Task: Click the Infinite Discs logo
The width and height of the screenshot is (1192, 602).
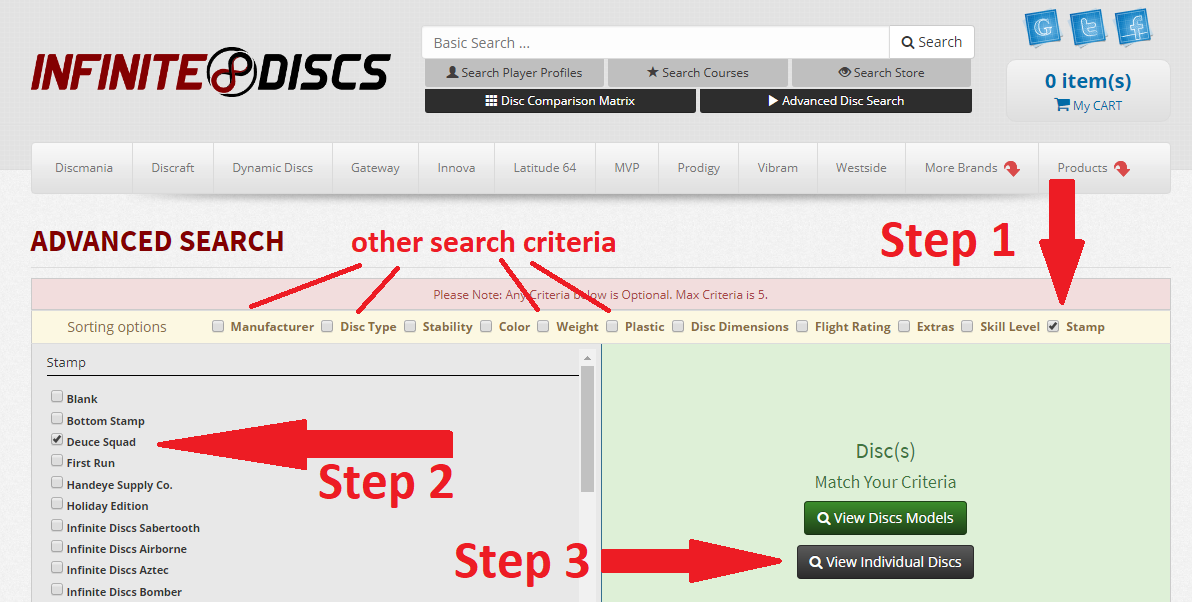Action: coord(211,72)
